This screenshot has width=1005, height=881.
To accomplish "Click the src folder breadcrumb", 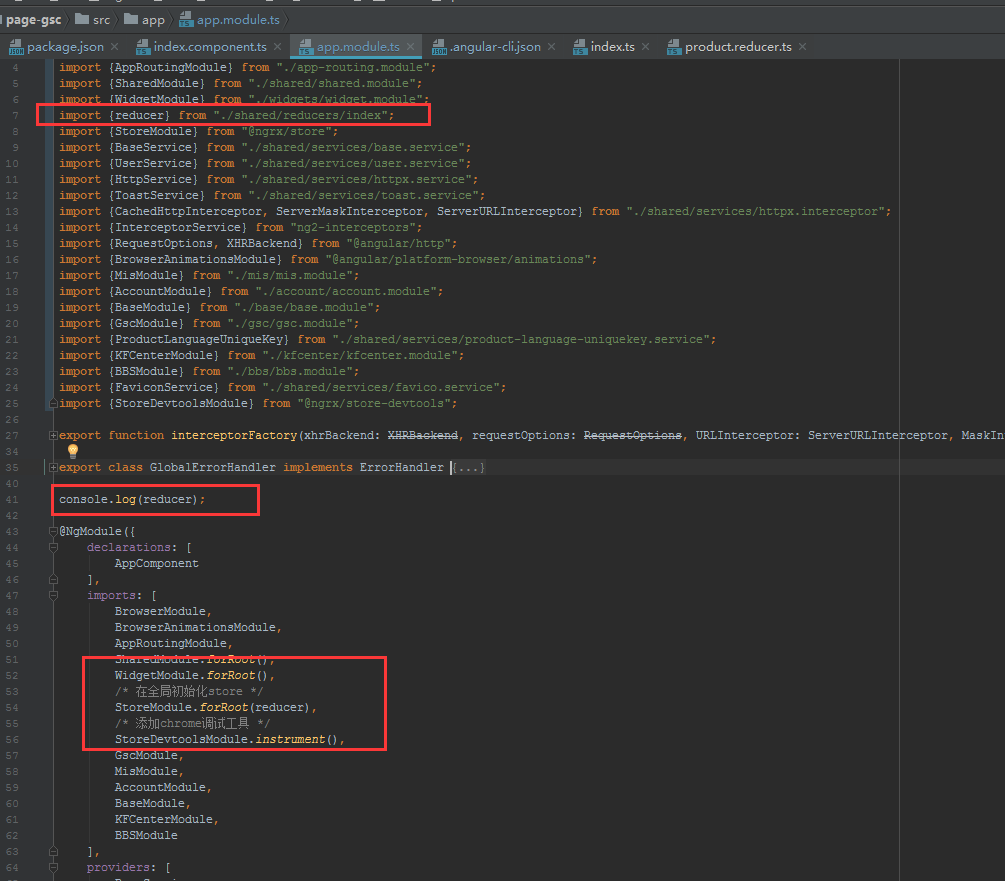I will [x=101, y=20].
